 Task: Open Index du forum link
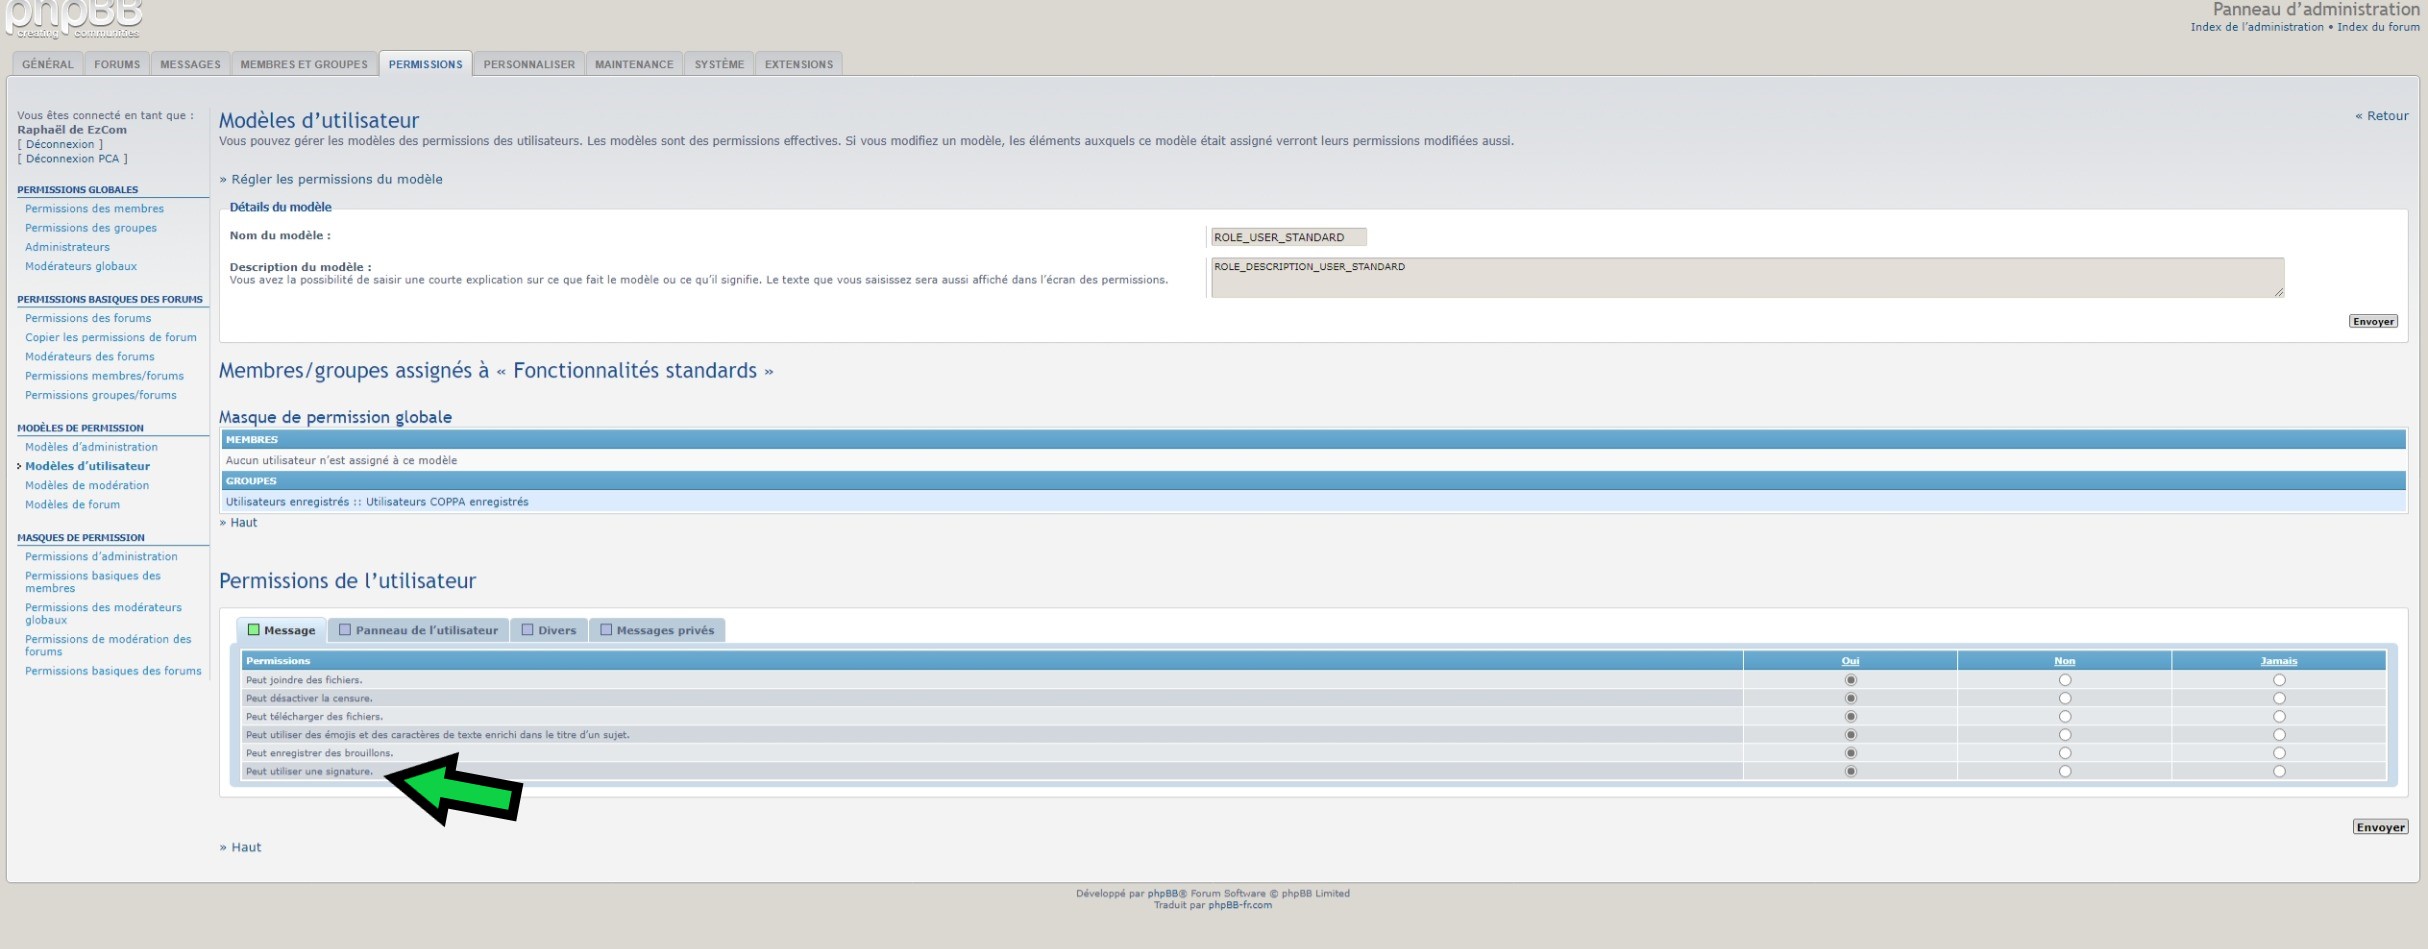pos(2378,27)
